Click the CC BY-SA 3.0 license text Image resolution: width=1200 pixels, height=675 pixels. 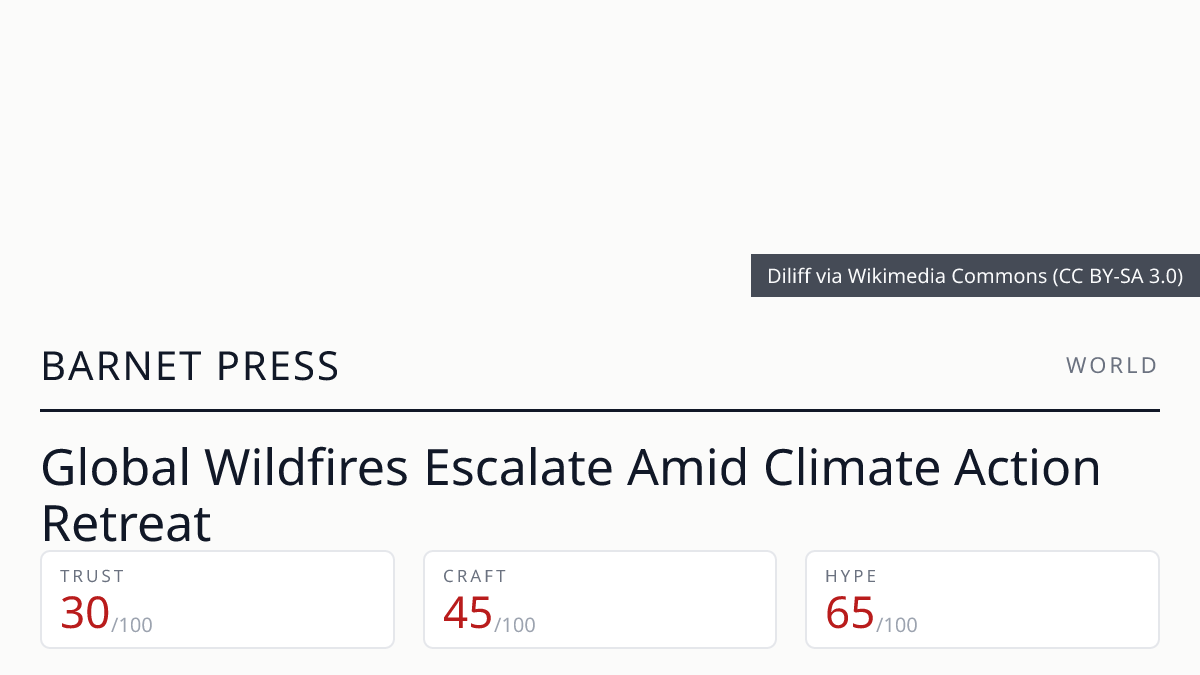1117,276
